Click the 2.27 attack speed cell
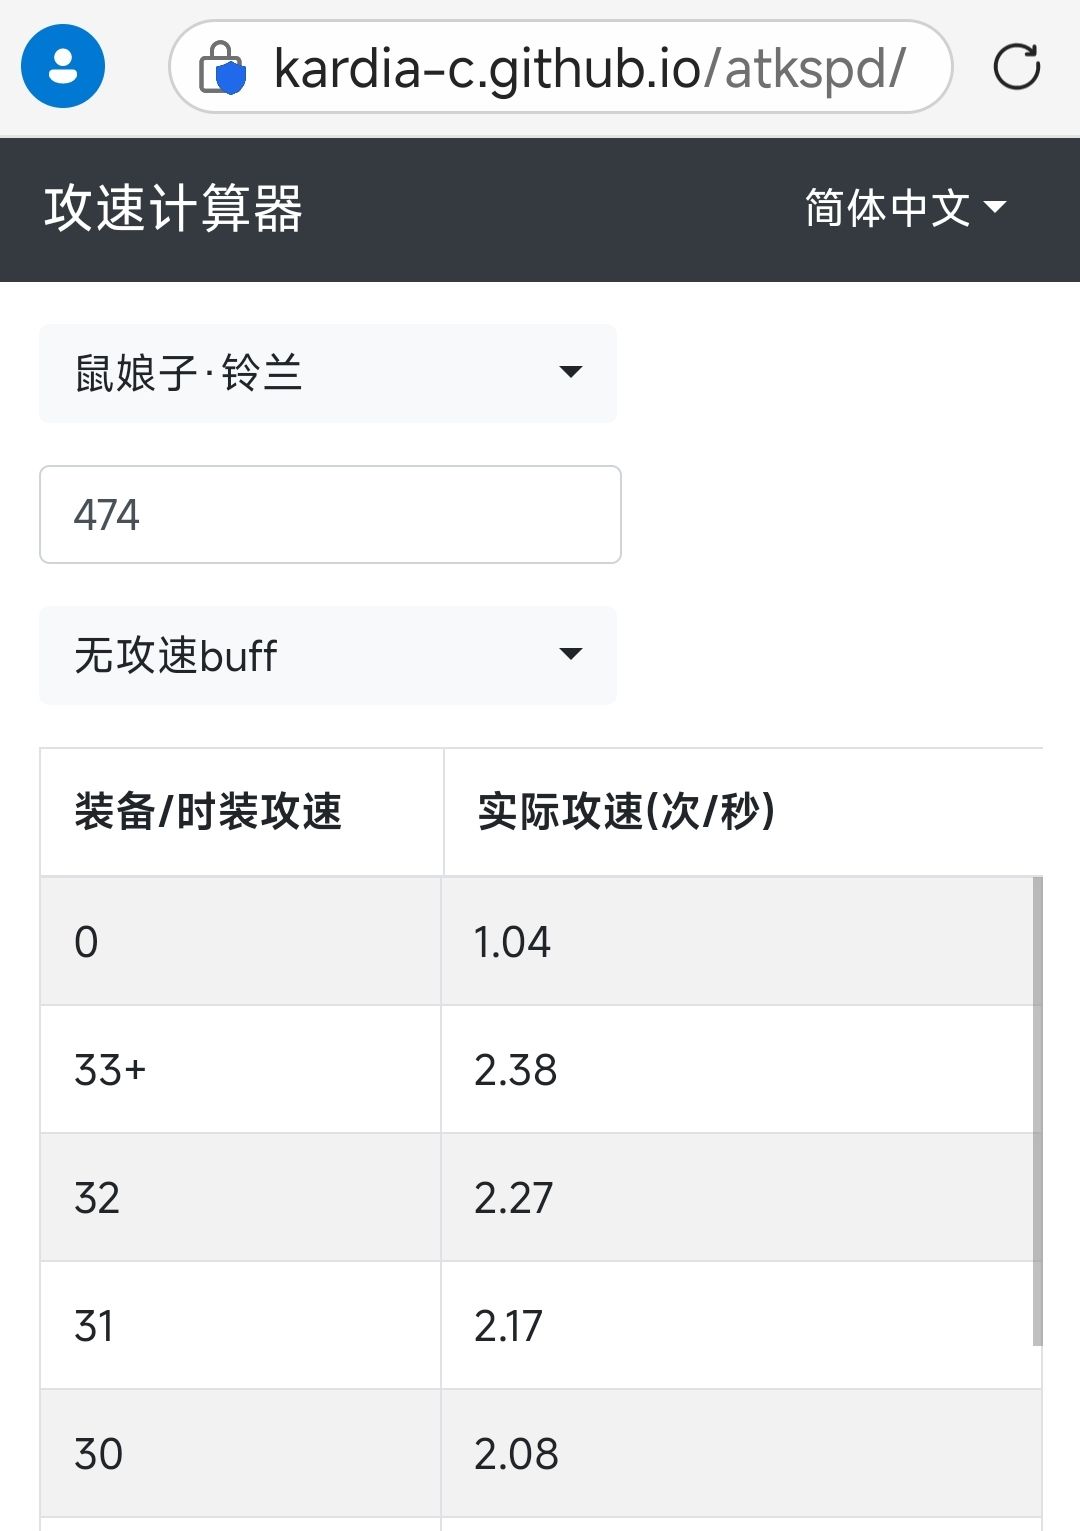Screen dimensions: 1080x1531 point(513,1198)
